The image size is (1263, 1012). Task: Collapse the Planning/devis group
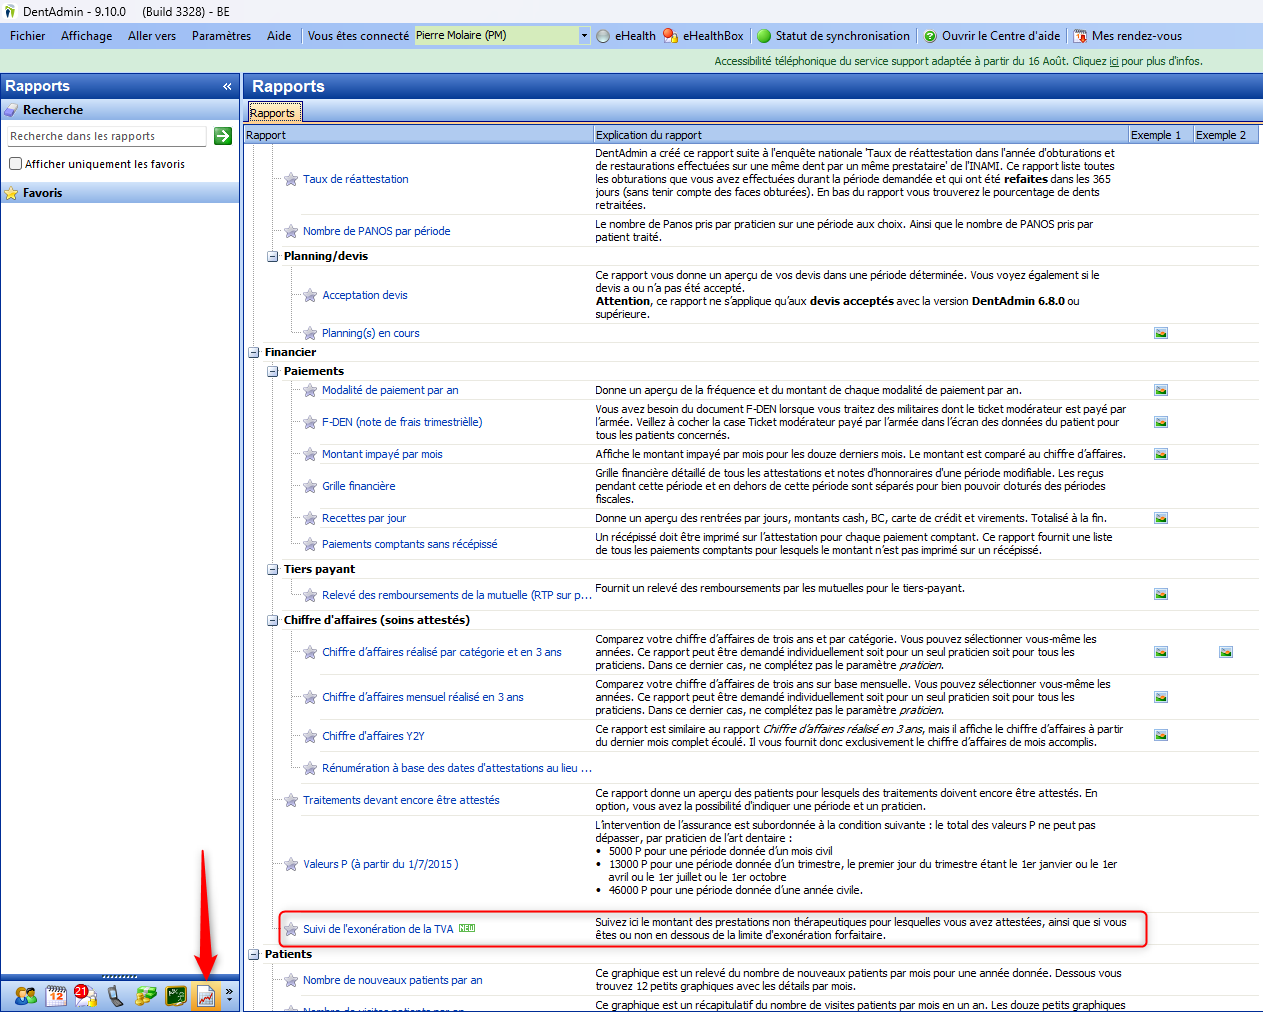point(273,257)
